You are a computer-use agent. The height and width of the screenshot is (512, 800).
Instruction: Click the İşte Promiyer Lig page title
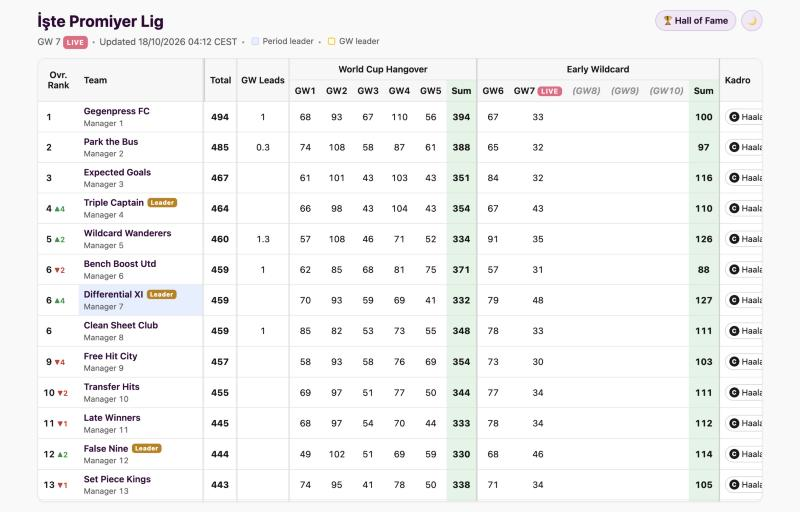click(x=101, y=21)
